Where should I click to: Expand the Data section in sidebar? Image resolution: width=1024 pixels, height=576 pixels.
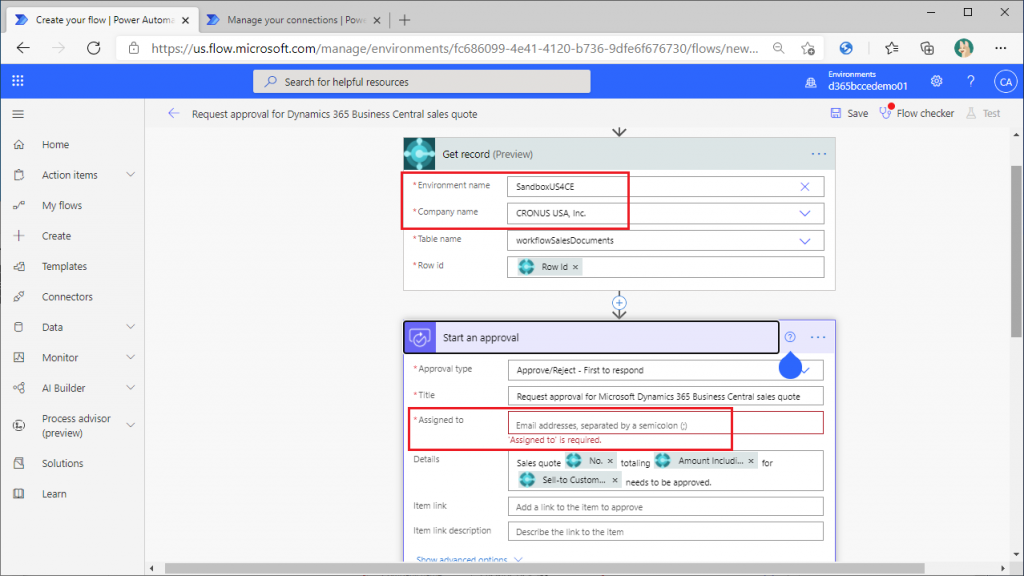click(x=131, y=327)
